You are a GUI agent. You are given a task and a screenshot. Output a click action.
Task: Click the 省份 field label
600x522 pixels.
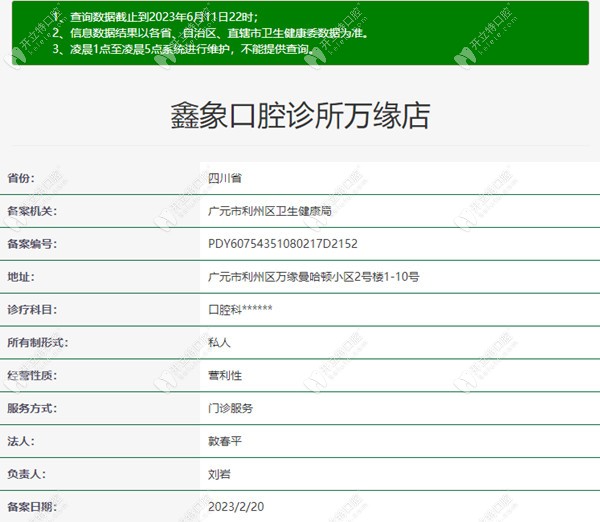pos(21,178)
